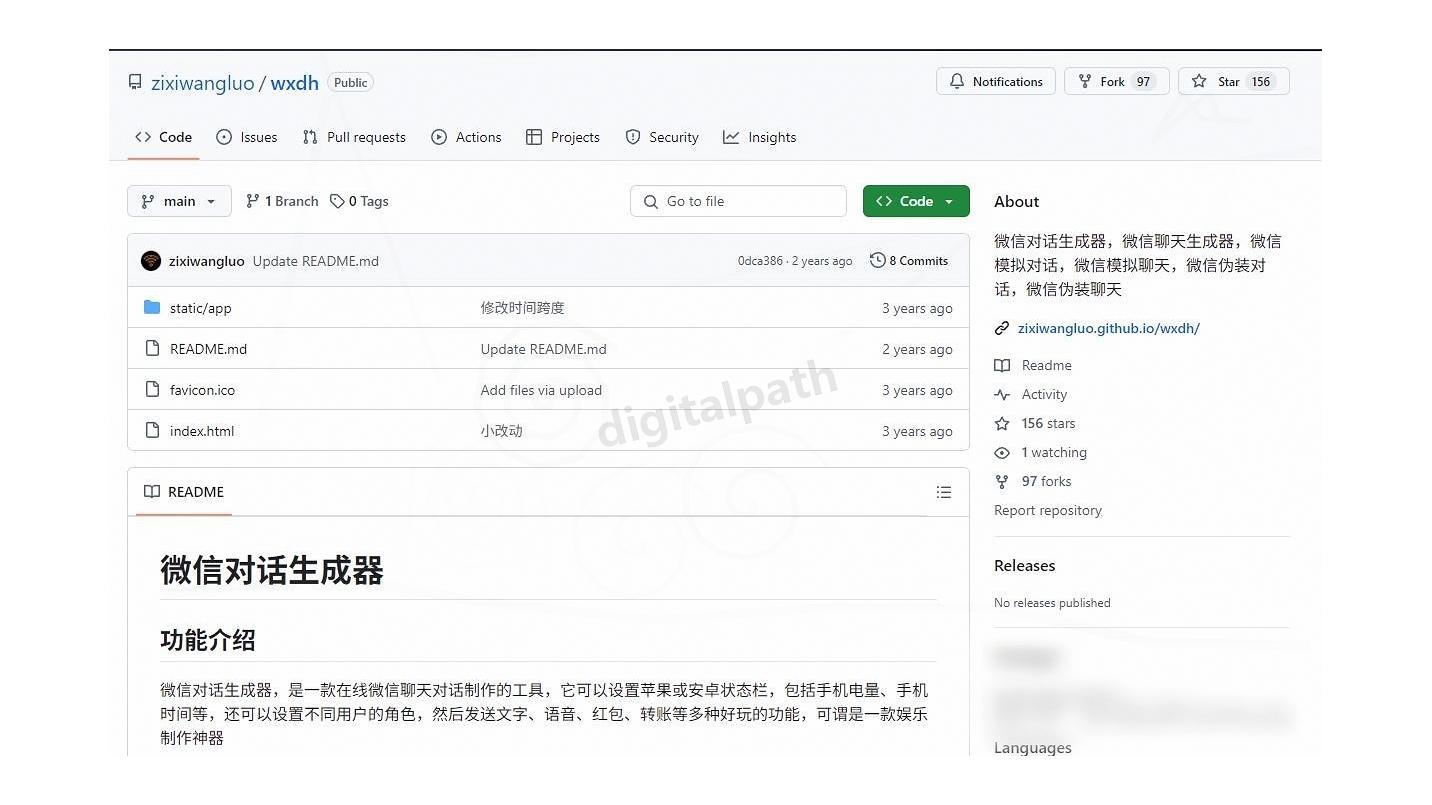This screenshot has height=805, width=1432.
Task: Open the Actions tab
Action: (x=466, y=137)
